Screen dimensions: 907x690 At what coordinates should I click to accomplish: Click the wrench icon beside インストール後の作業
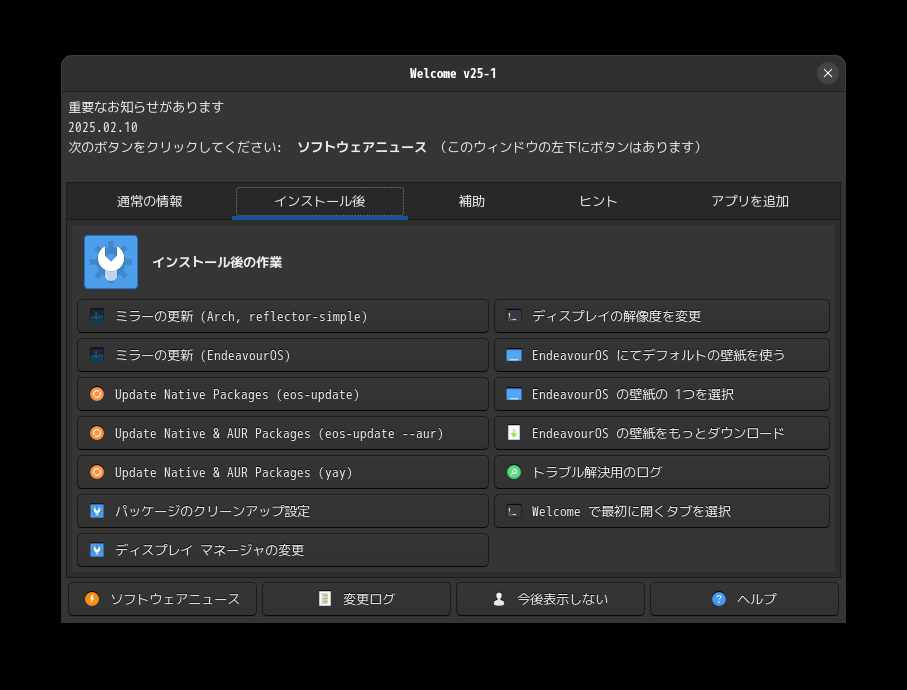(x=110, y=262)
